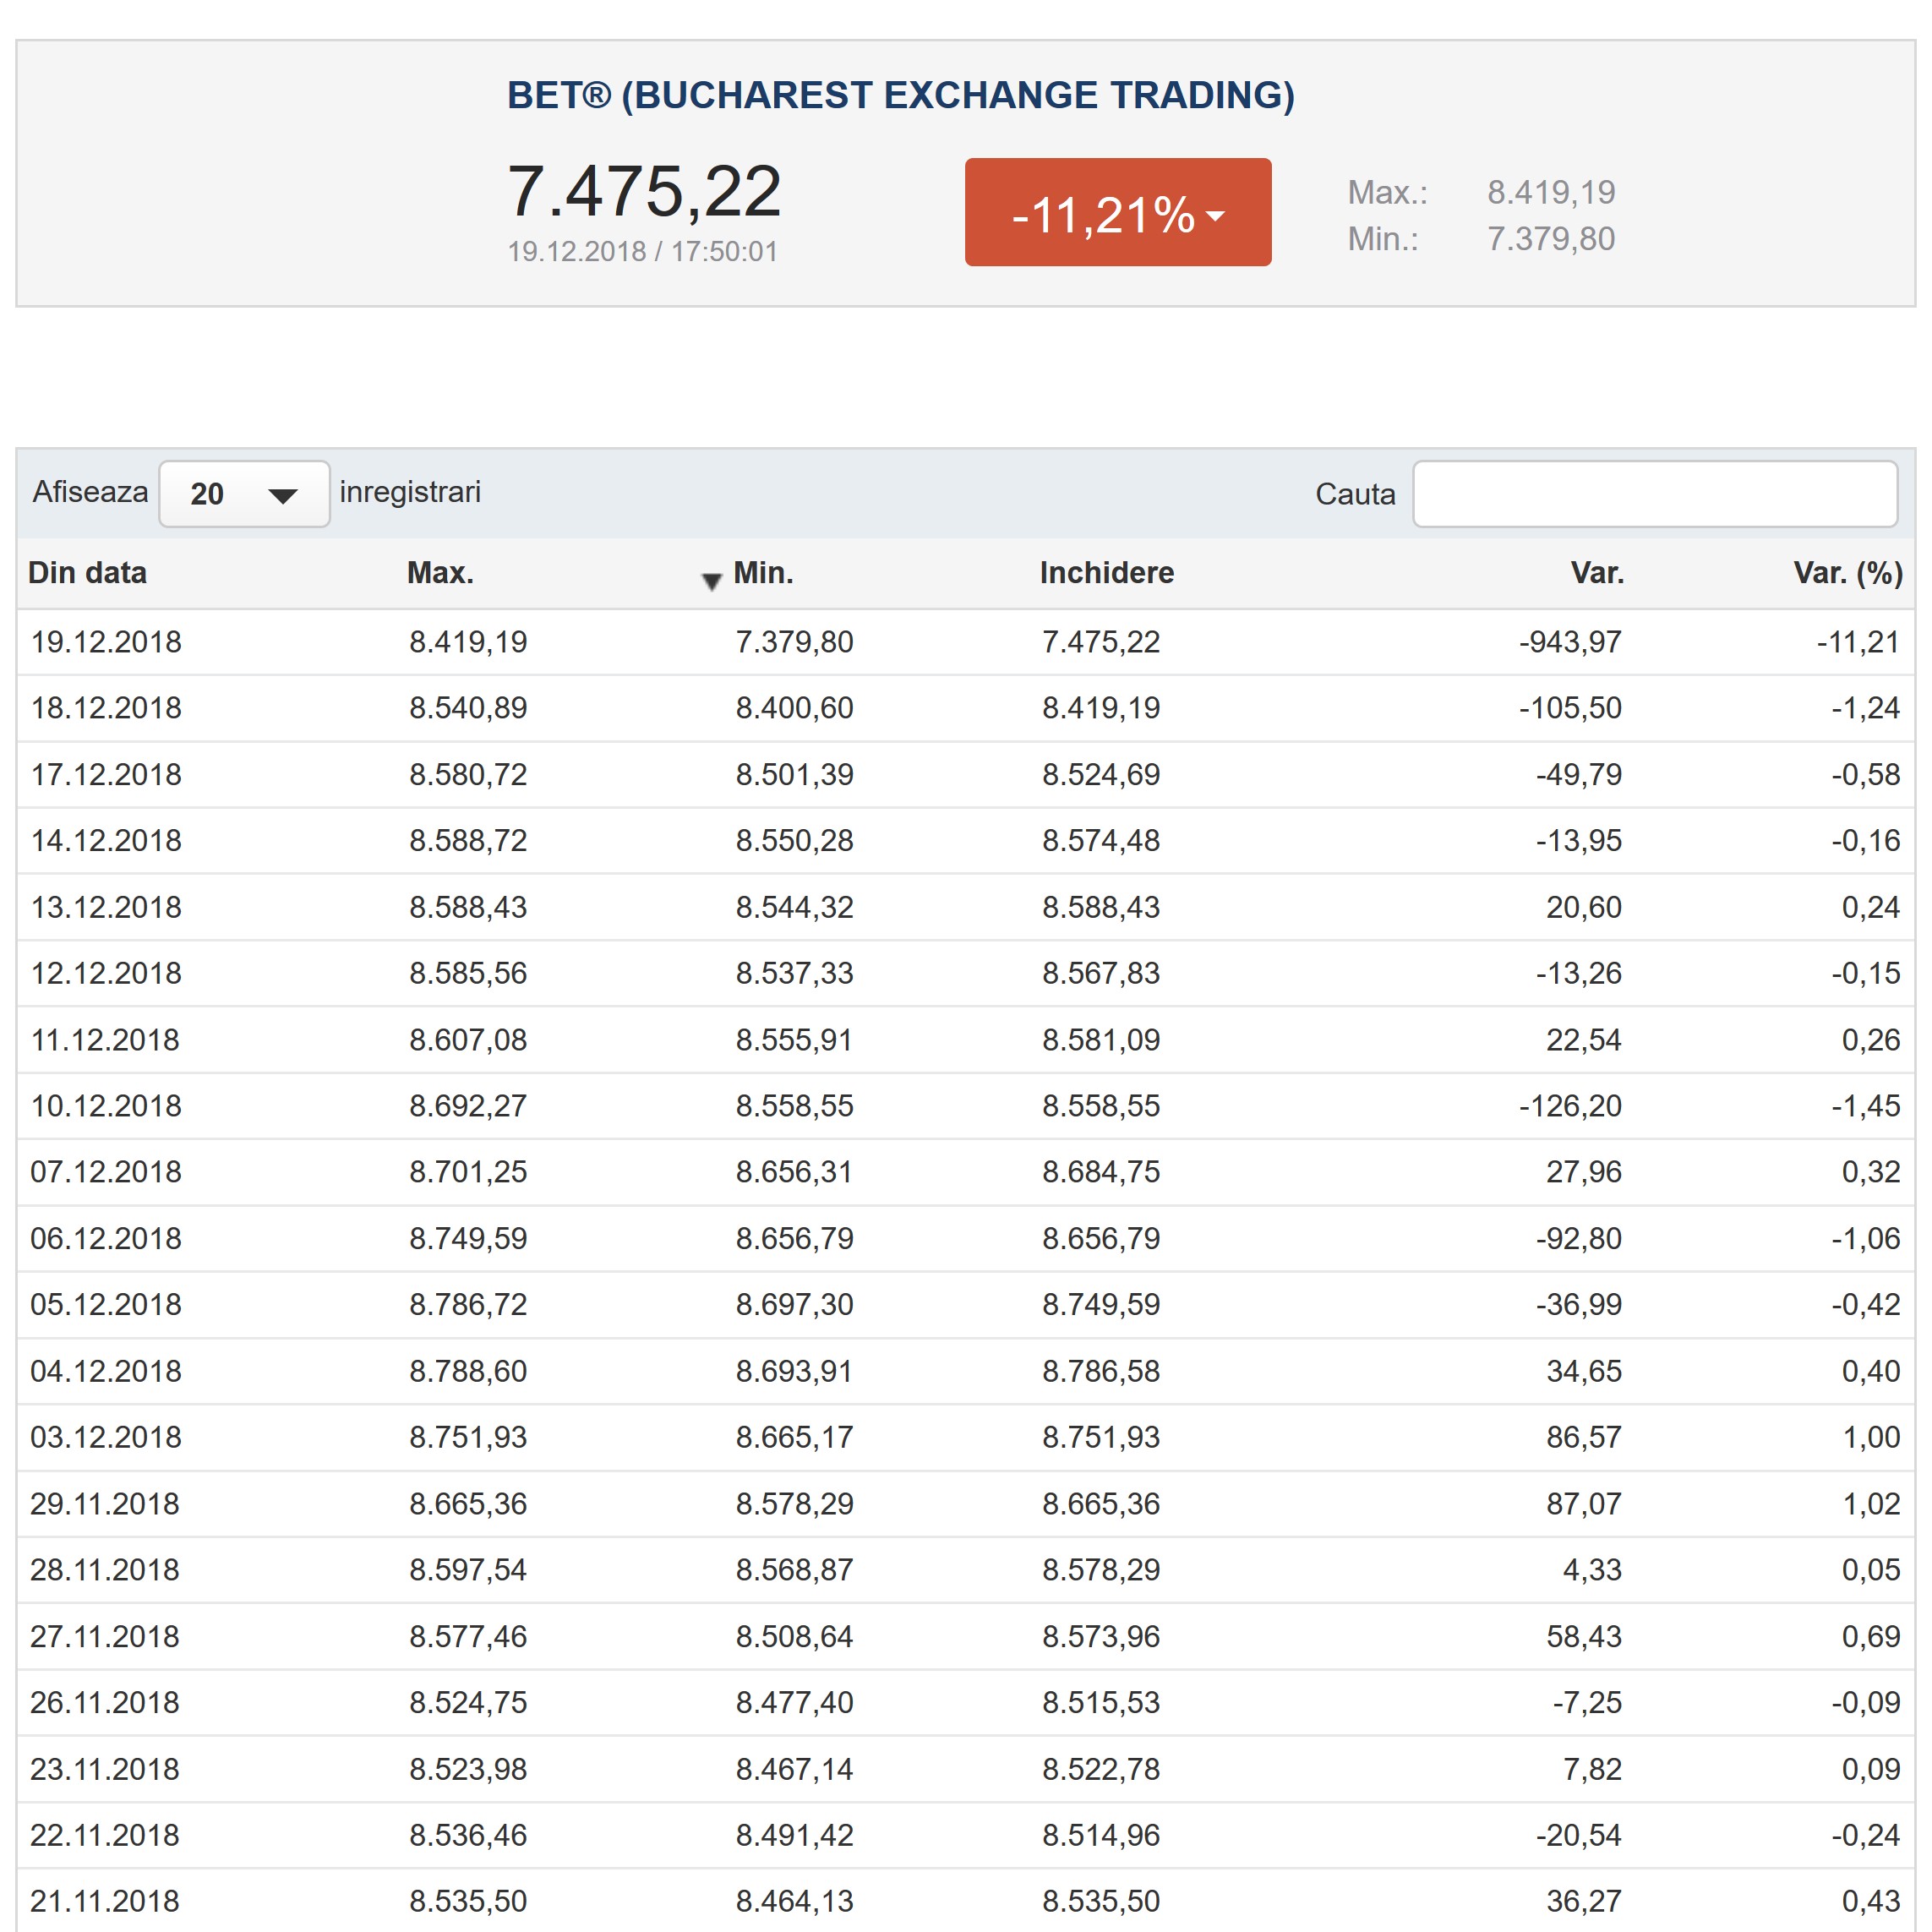The image size is (1932, 1932).
Task: Click the -943,97 variation value
Action: (1570, 641)
